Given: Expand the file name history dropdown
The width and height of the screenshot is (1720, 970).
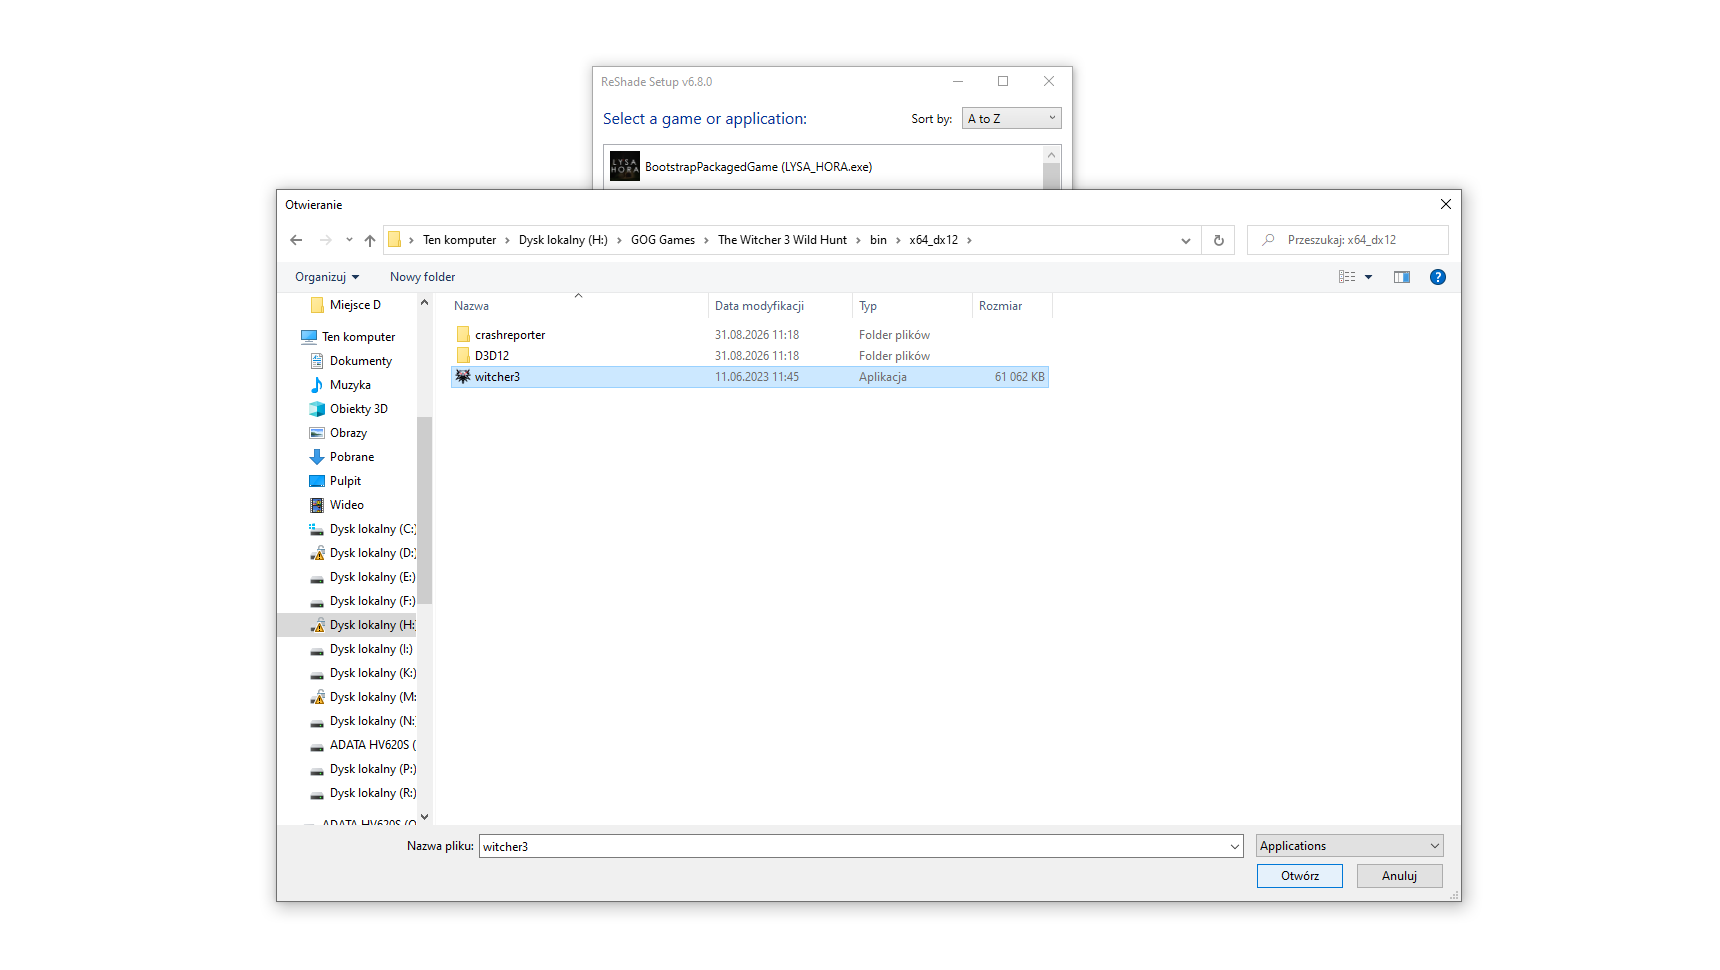Looking at the screenshot, I should pyautogui.click(x=1235, y=846).
